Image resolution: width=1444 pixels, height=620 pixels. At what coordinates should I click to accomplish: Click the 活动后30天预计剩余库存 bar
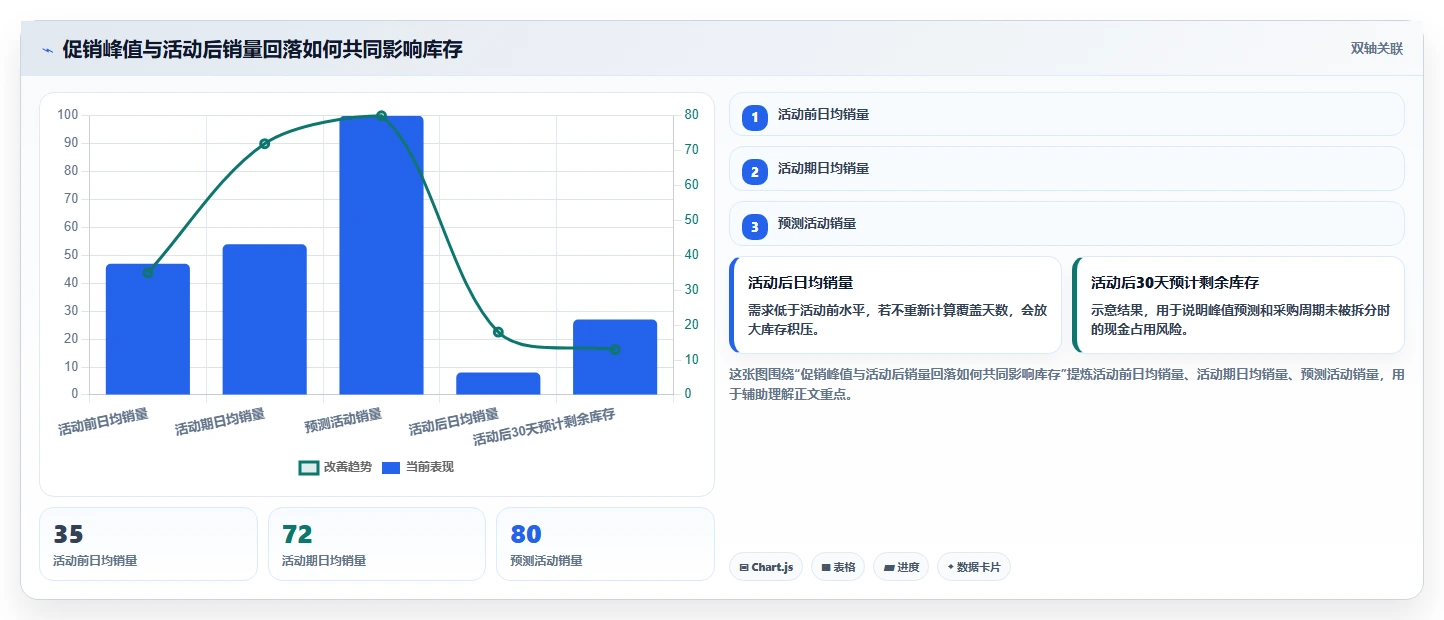(x=615, y=357)
